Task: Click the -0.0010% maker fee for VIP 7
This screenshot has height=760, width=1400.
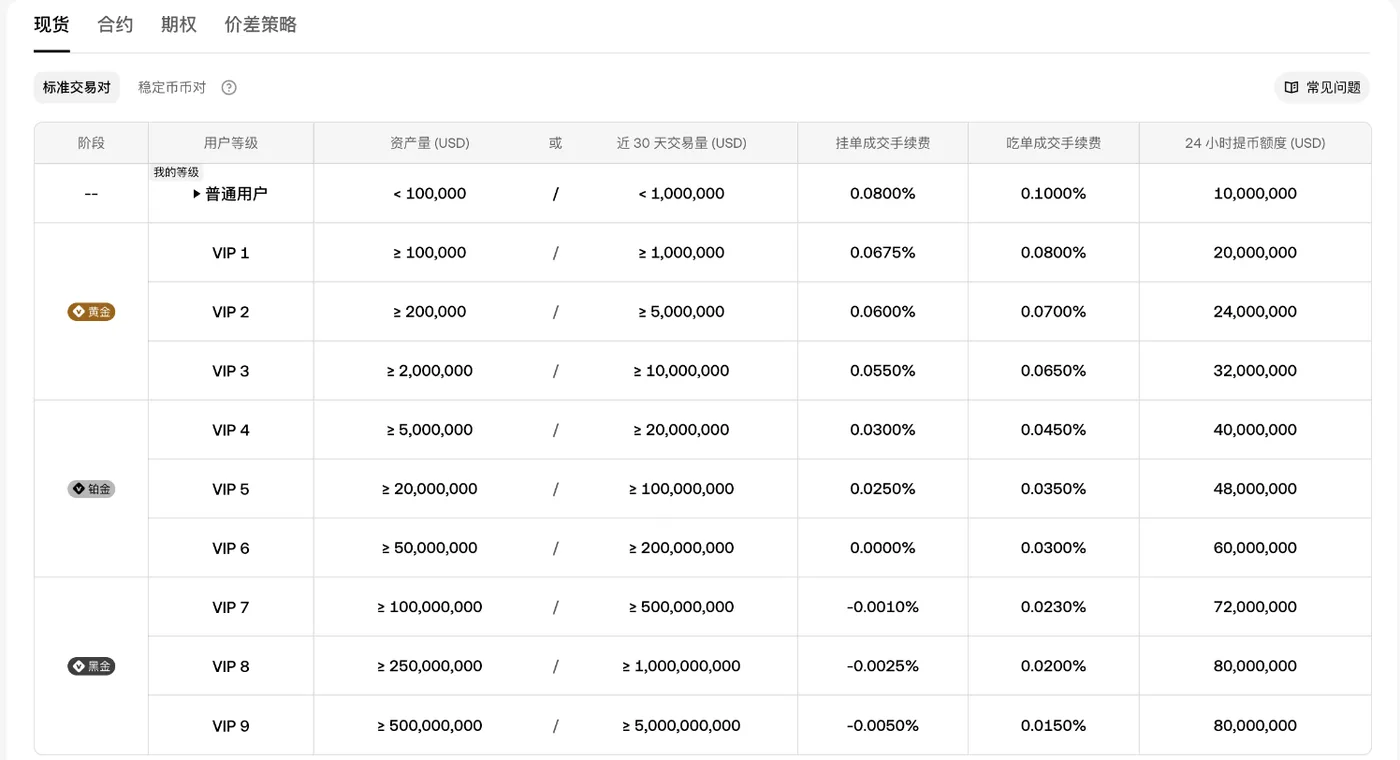Action: (x=883, y=607)
